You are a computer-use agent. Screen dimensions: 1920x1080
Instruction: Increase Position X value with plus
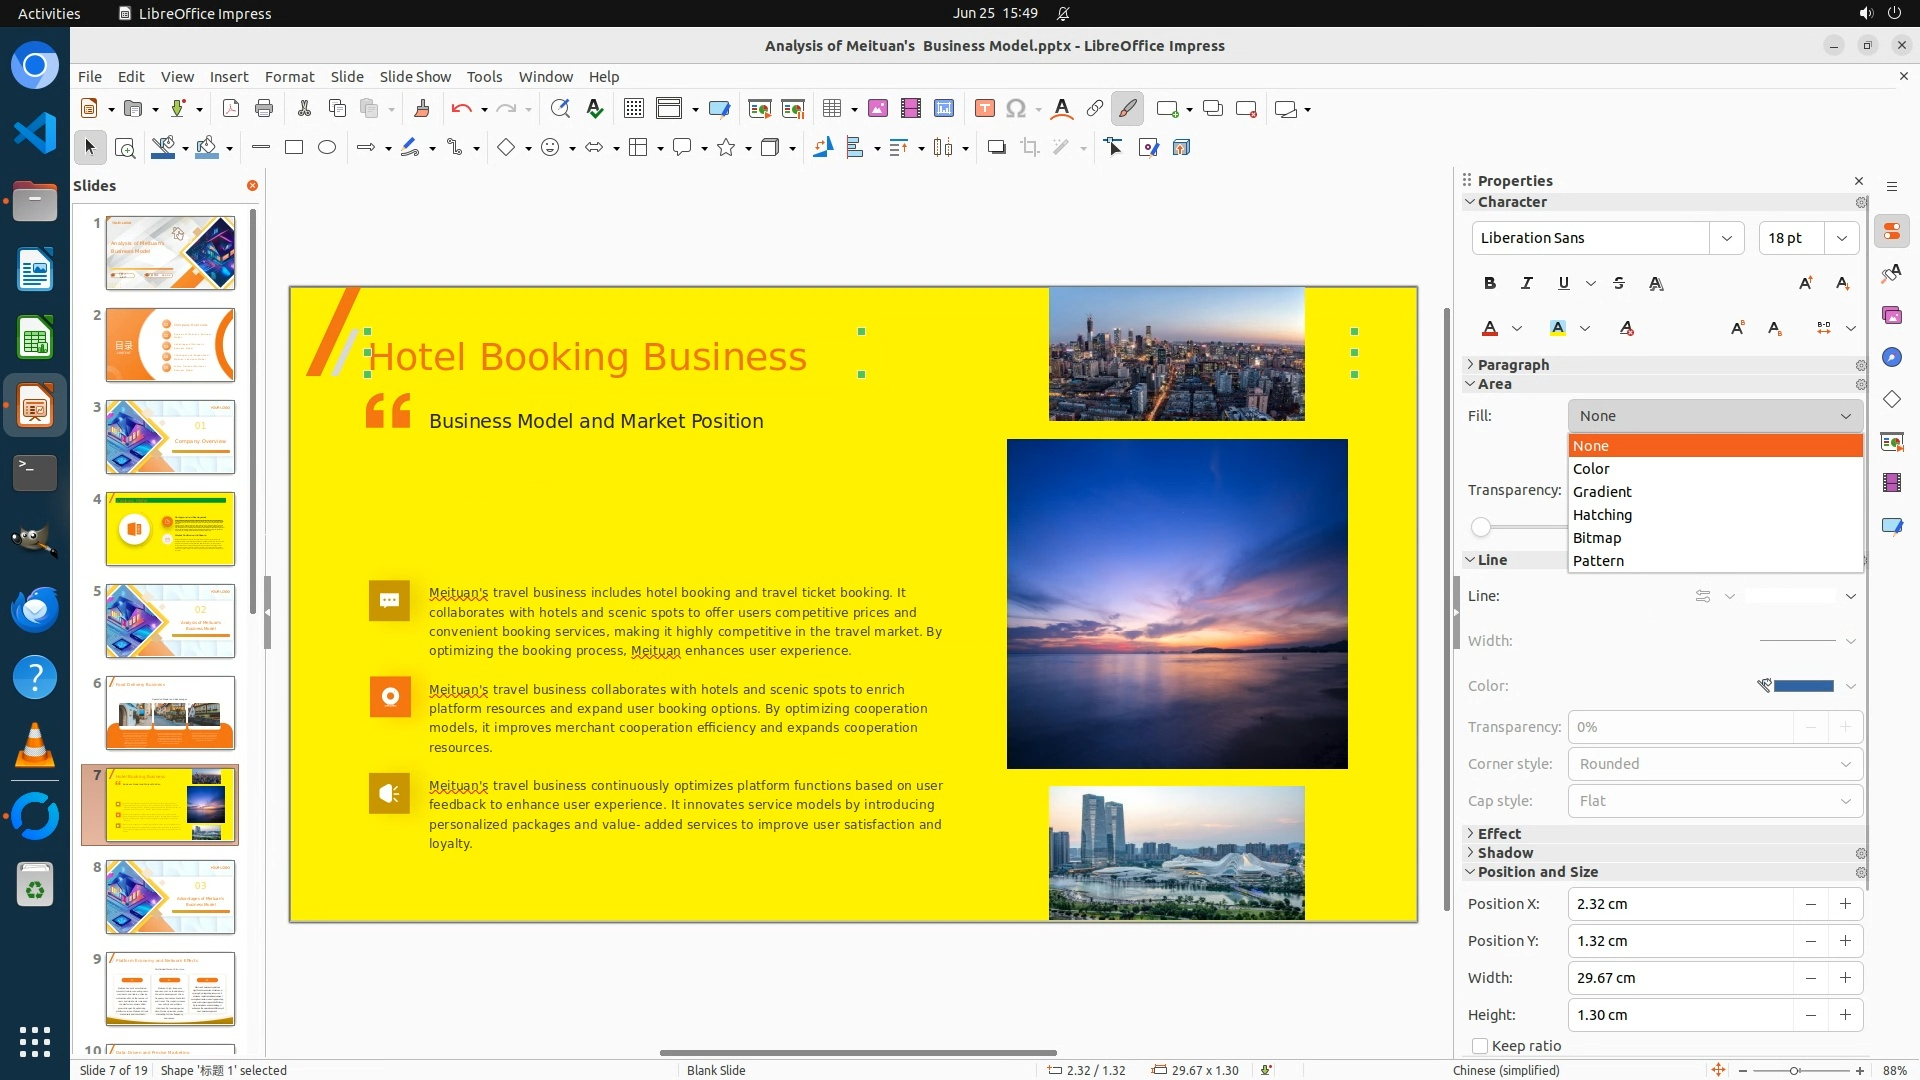1845,904
